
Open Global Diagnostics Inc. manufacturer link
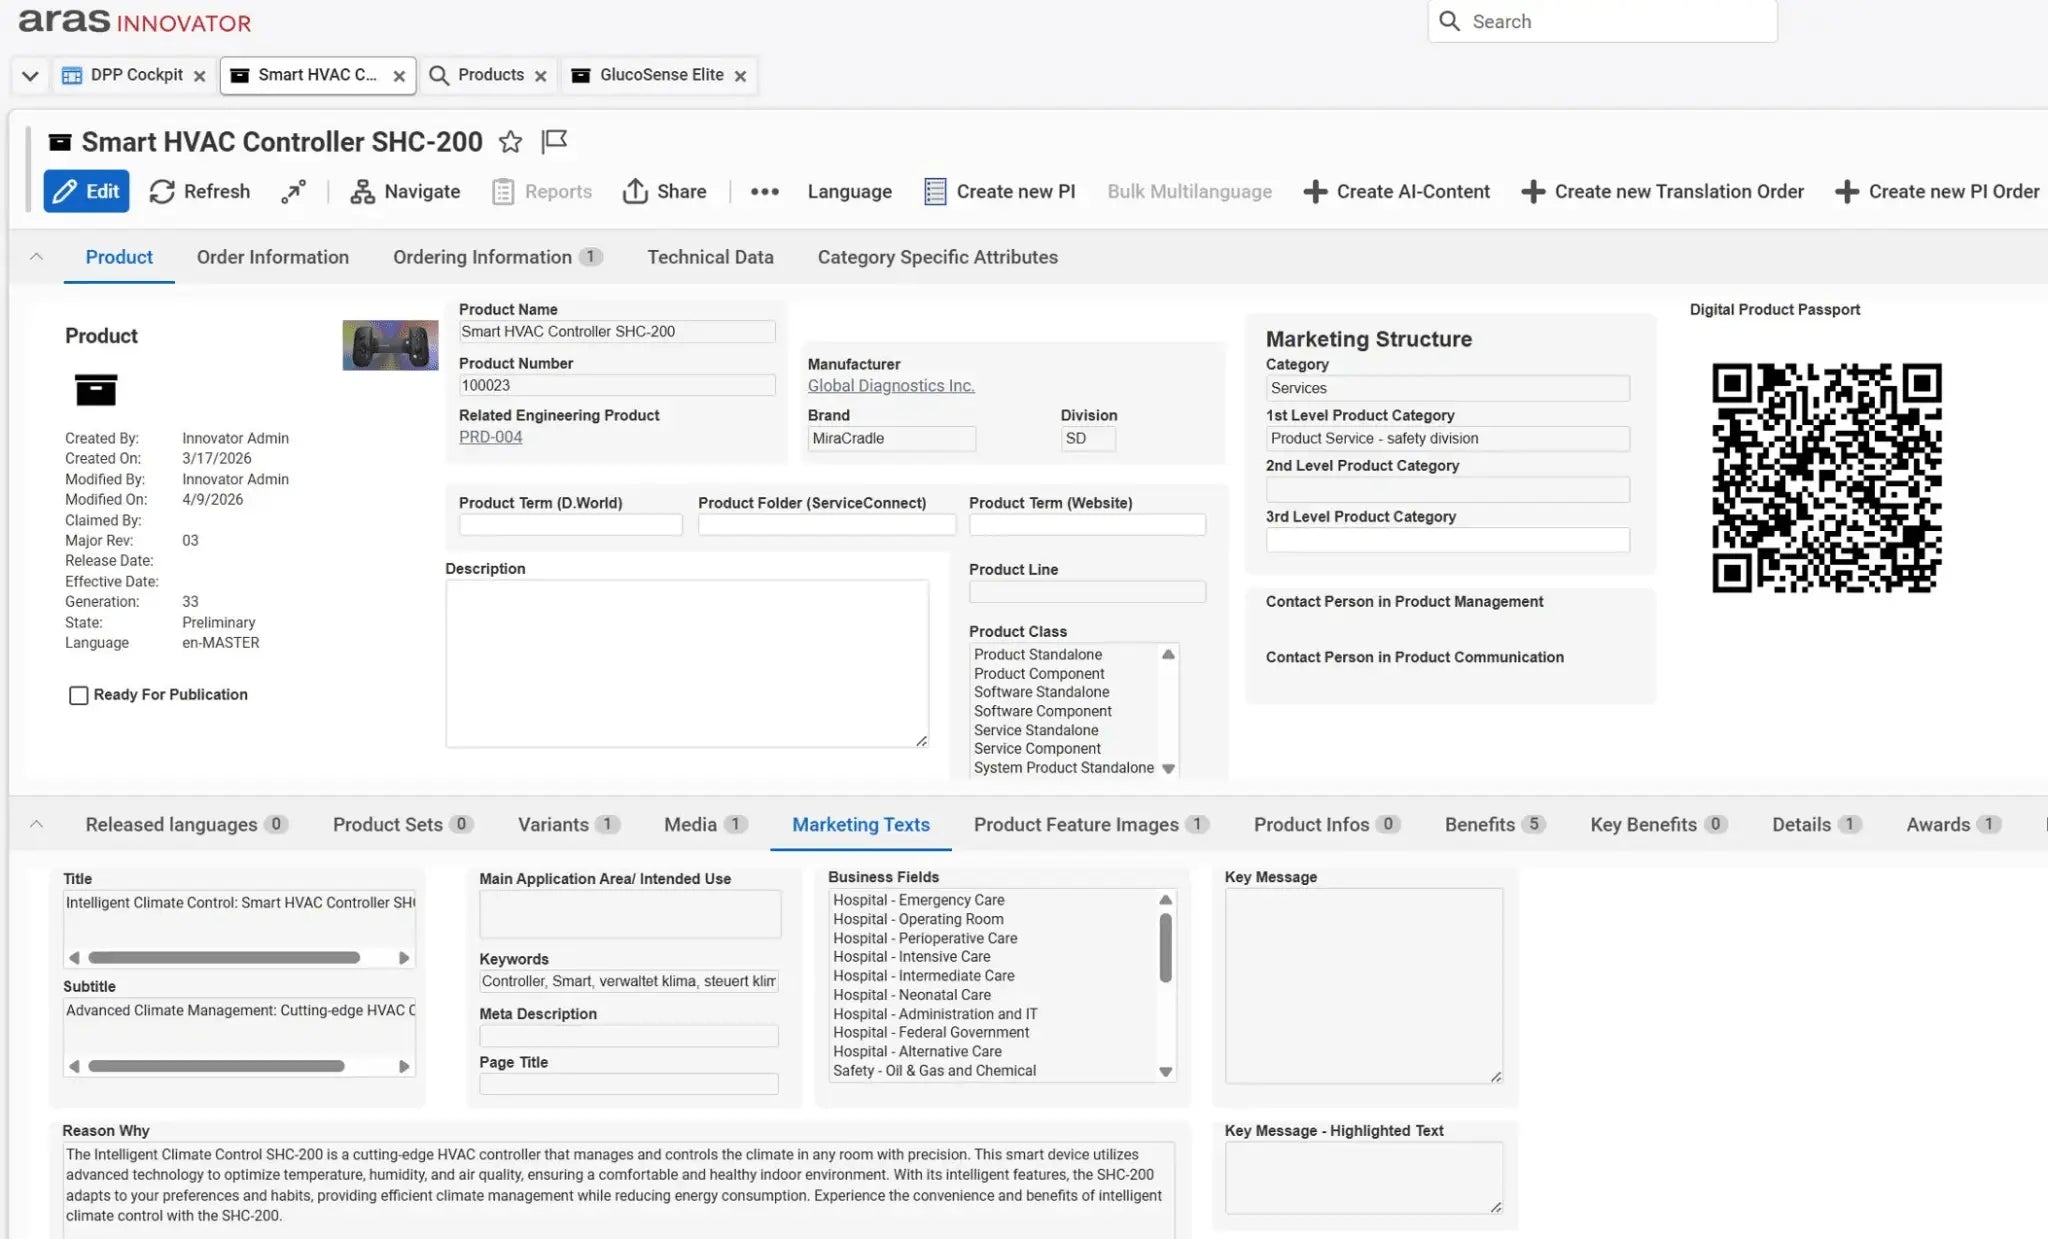(891, 386)
